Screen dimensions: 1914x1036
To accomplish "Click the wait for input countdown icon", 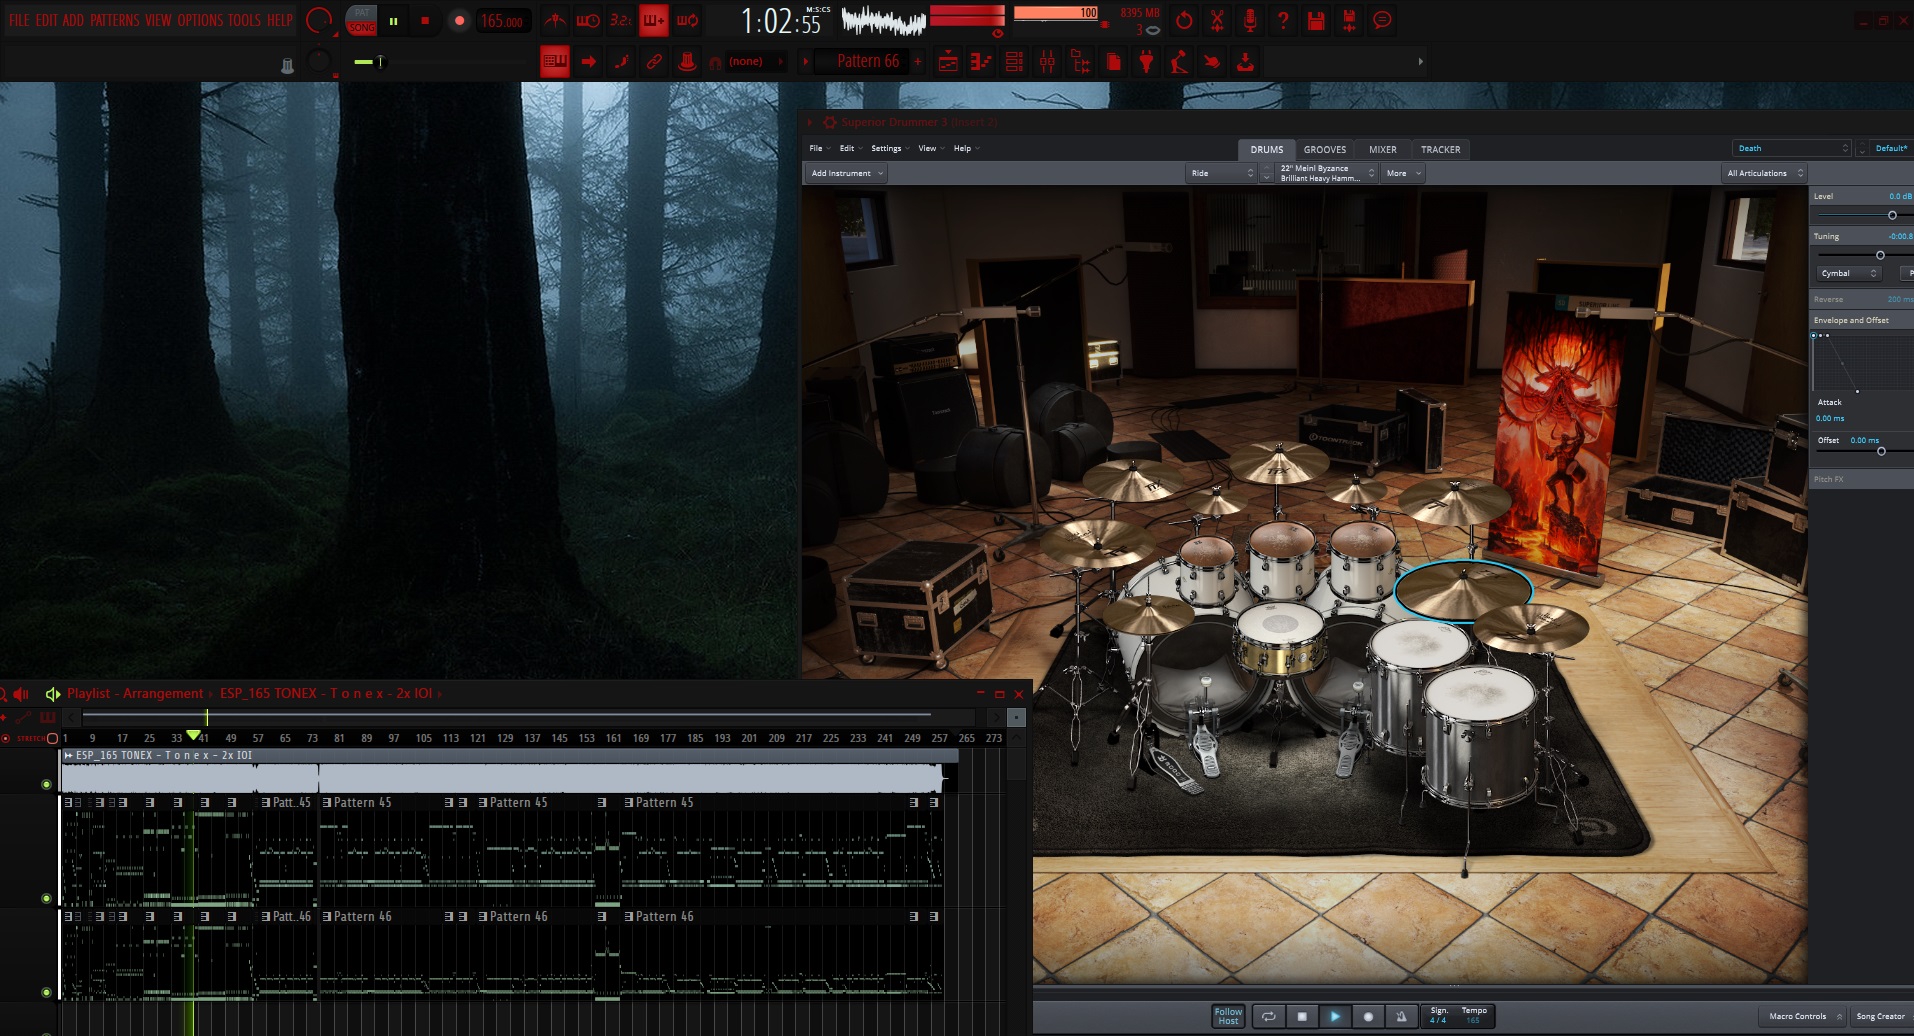I will [x=588, y=20].
